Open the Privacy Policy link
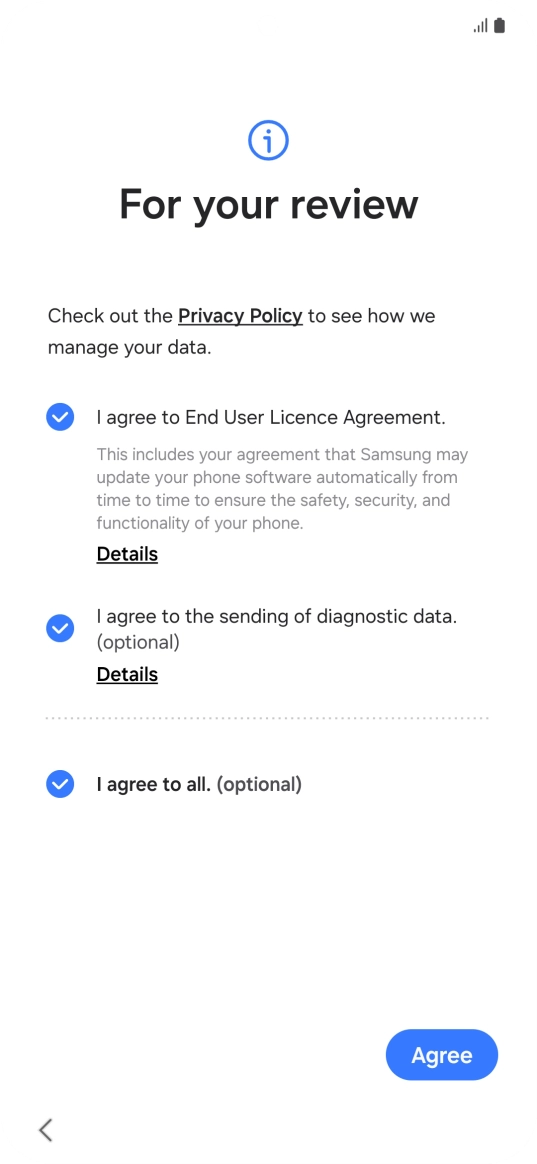Screen dimensions: 537x1164 click(x=240, y=316)
